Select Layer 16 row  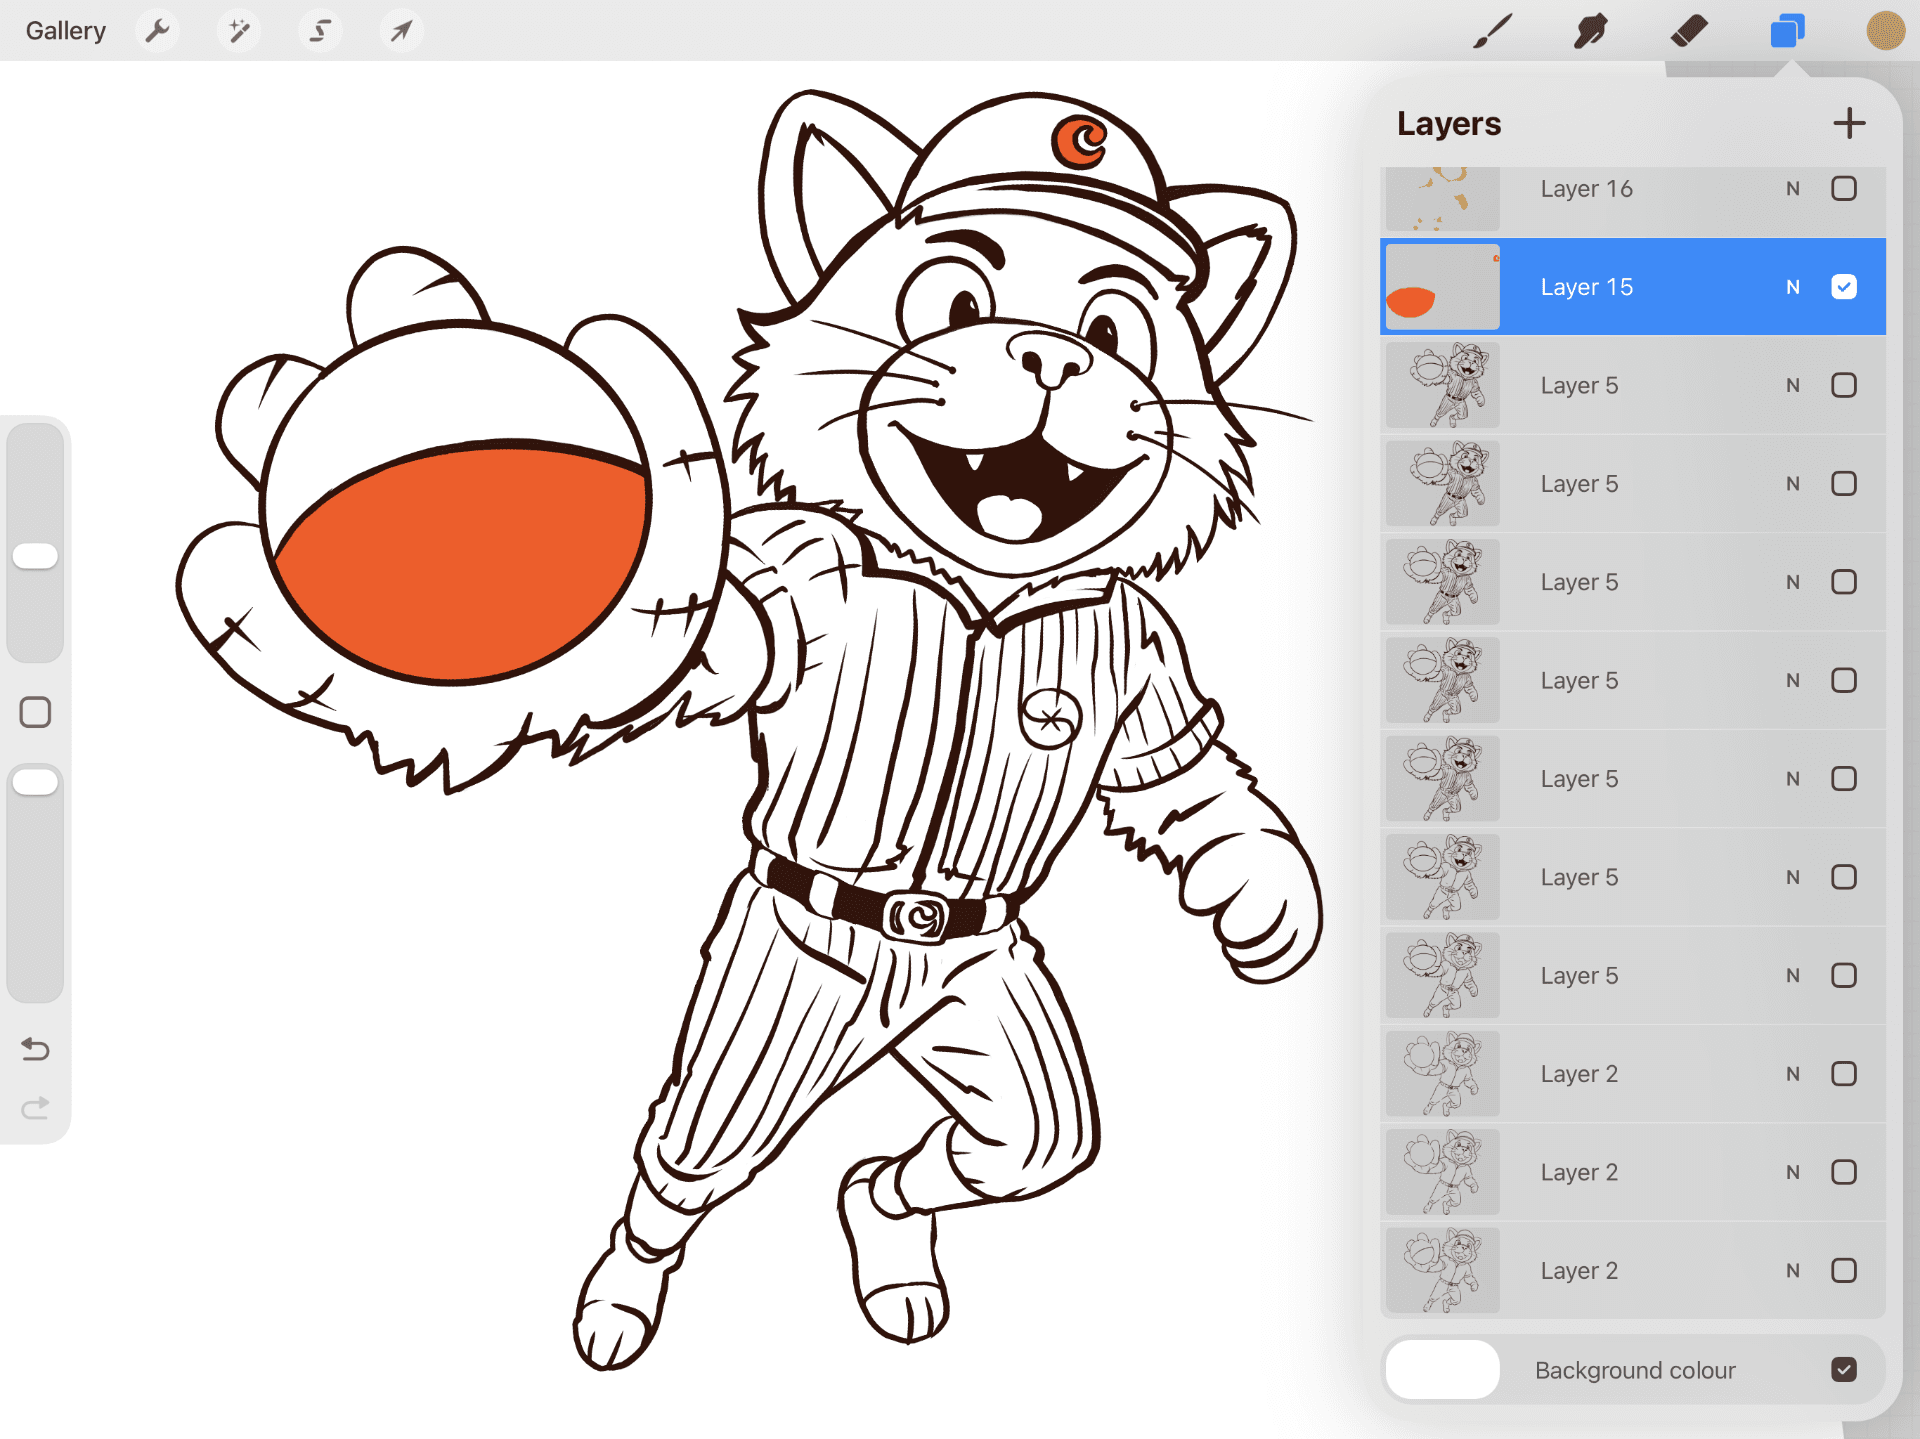pos(1633,200)
